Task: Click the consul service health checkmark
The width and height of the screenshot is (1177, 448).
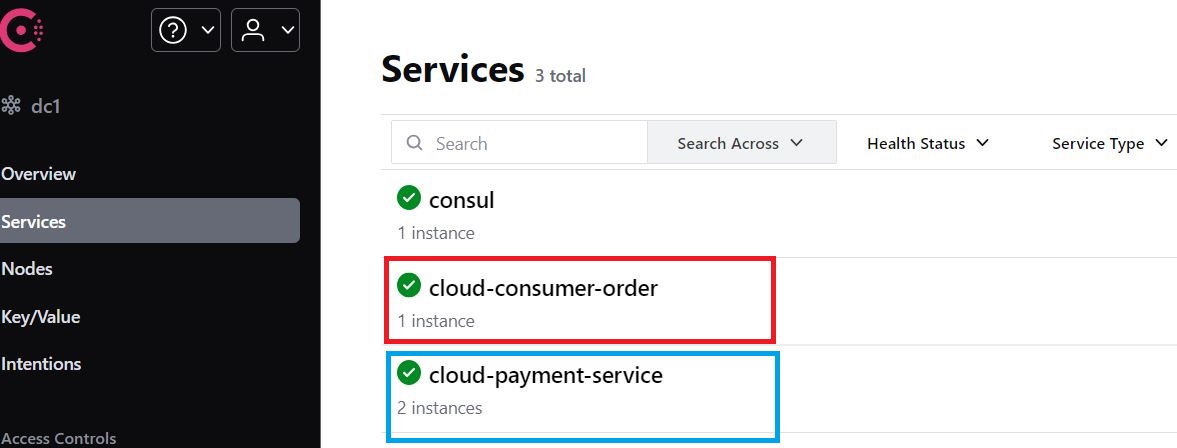Action: 408,198
